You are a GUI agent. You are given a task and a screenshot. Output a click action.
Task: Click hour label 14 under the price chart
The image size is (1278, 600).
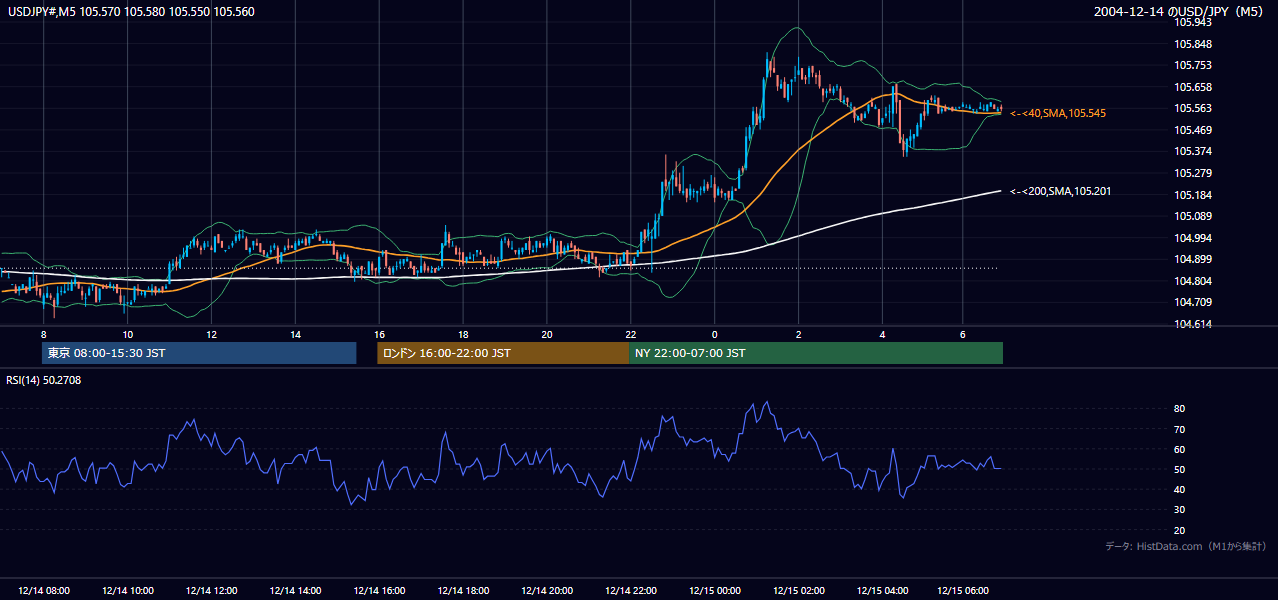(296, 334)
